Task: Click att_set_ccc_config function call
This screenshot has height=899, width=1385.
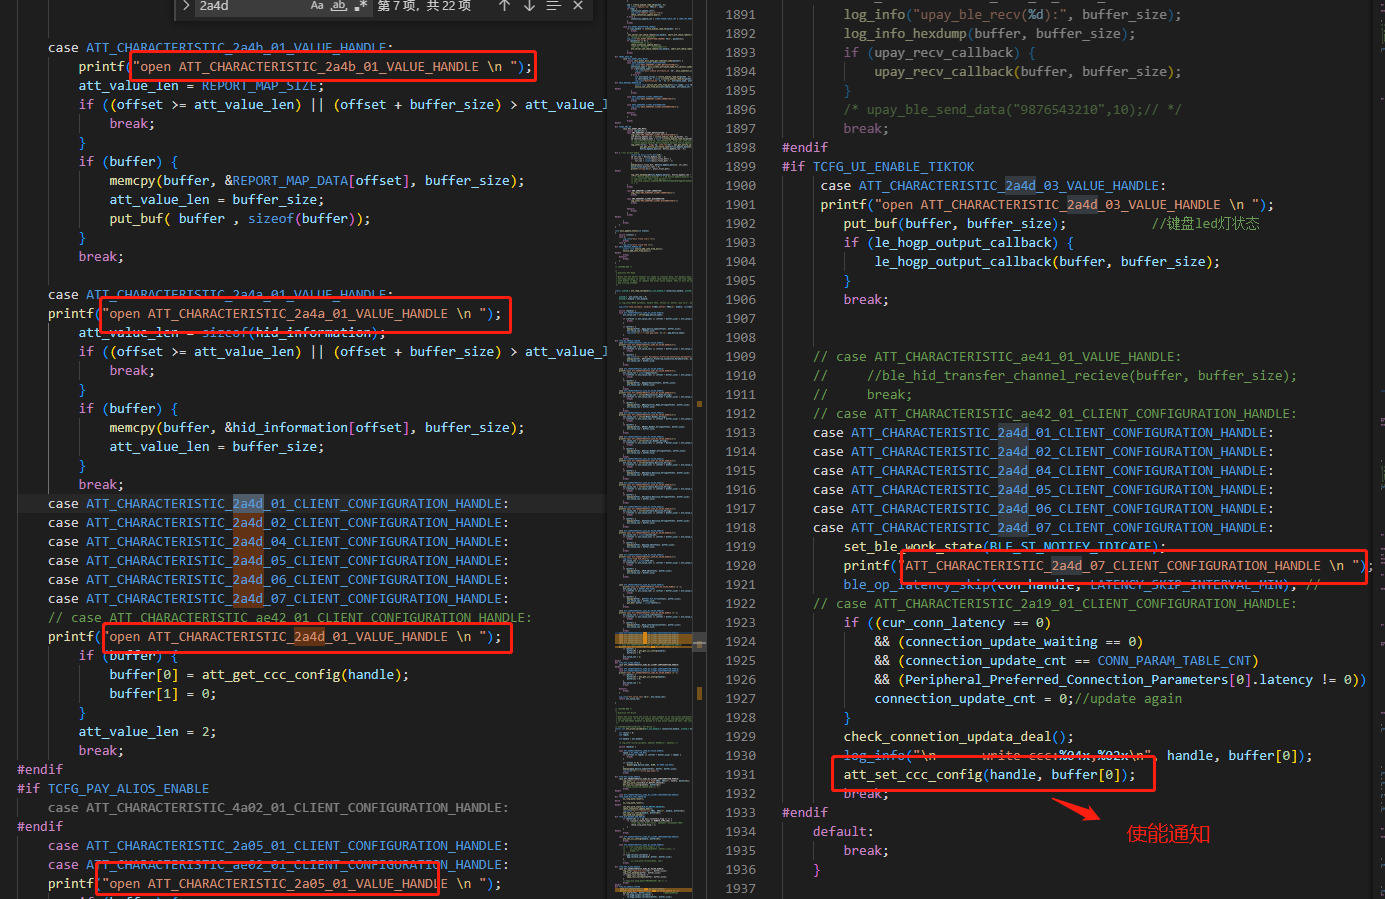Action: 912,774
